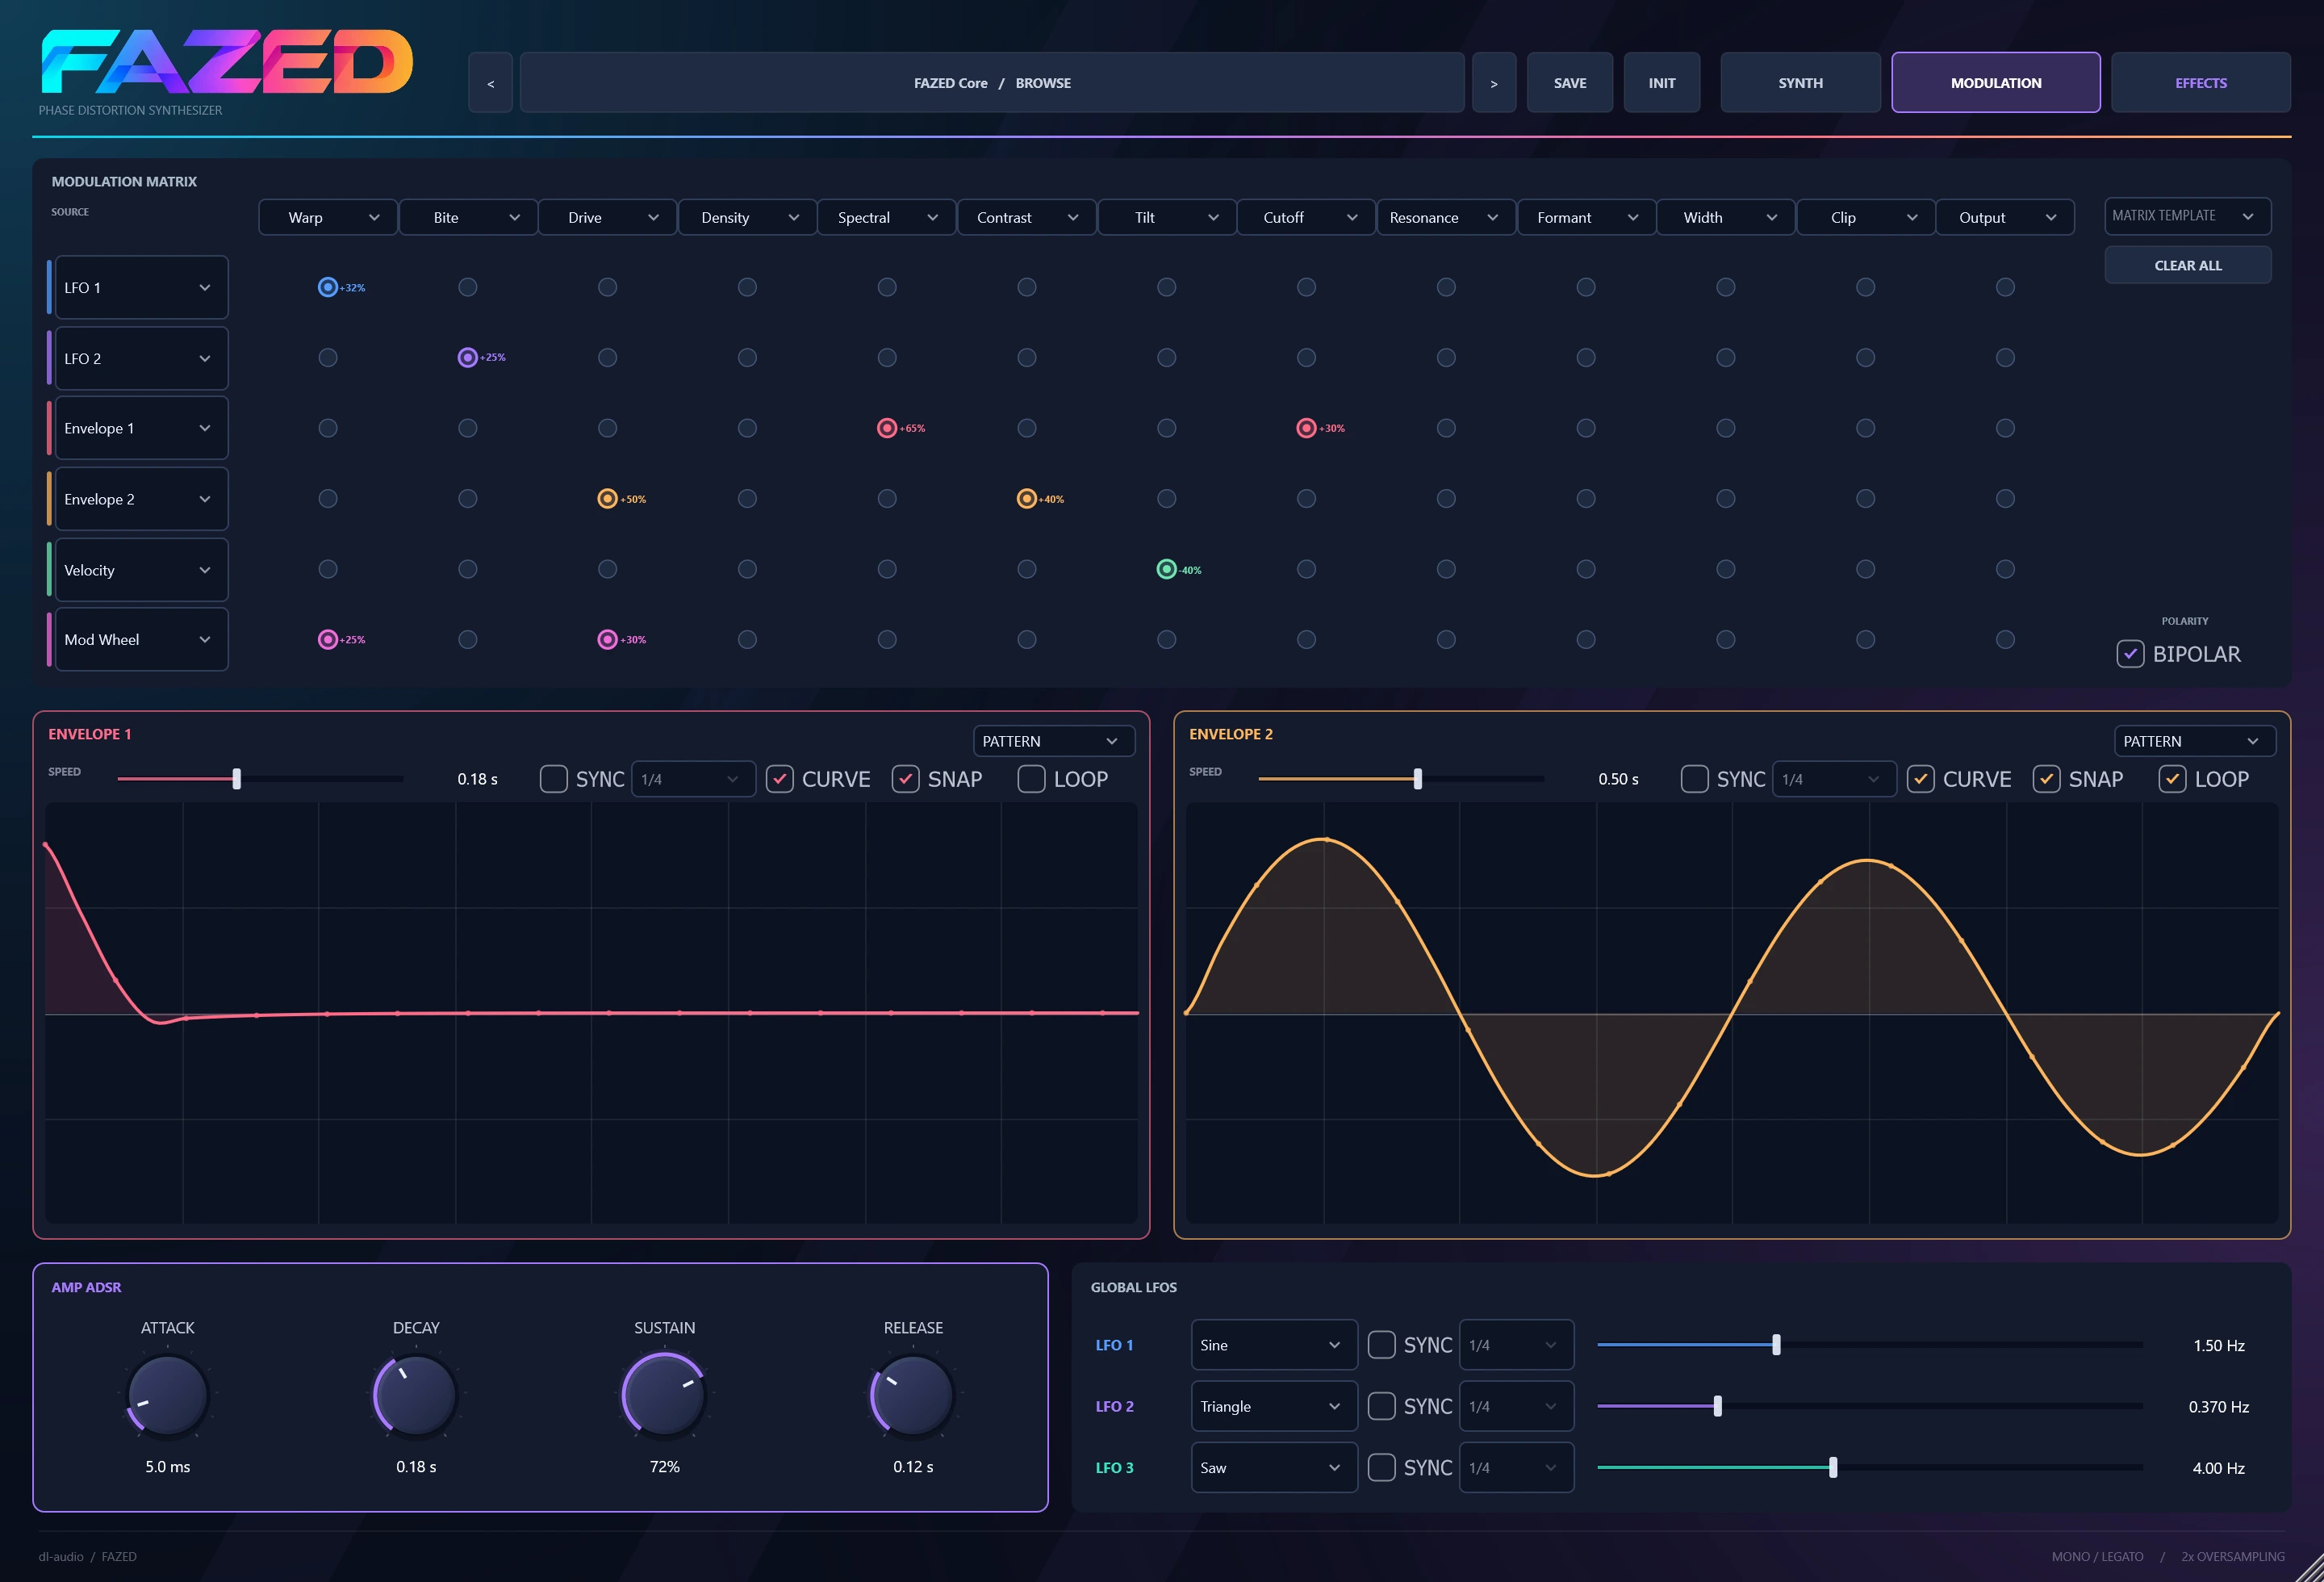Viewport: 2324px width, 1582px height.
Task: Click the Envelope 1 speed slider handle
Action: (x=236, y=779)
